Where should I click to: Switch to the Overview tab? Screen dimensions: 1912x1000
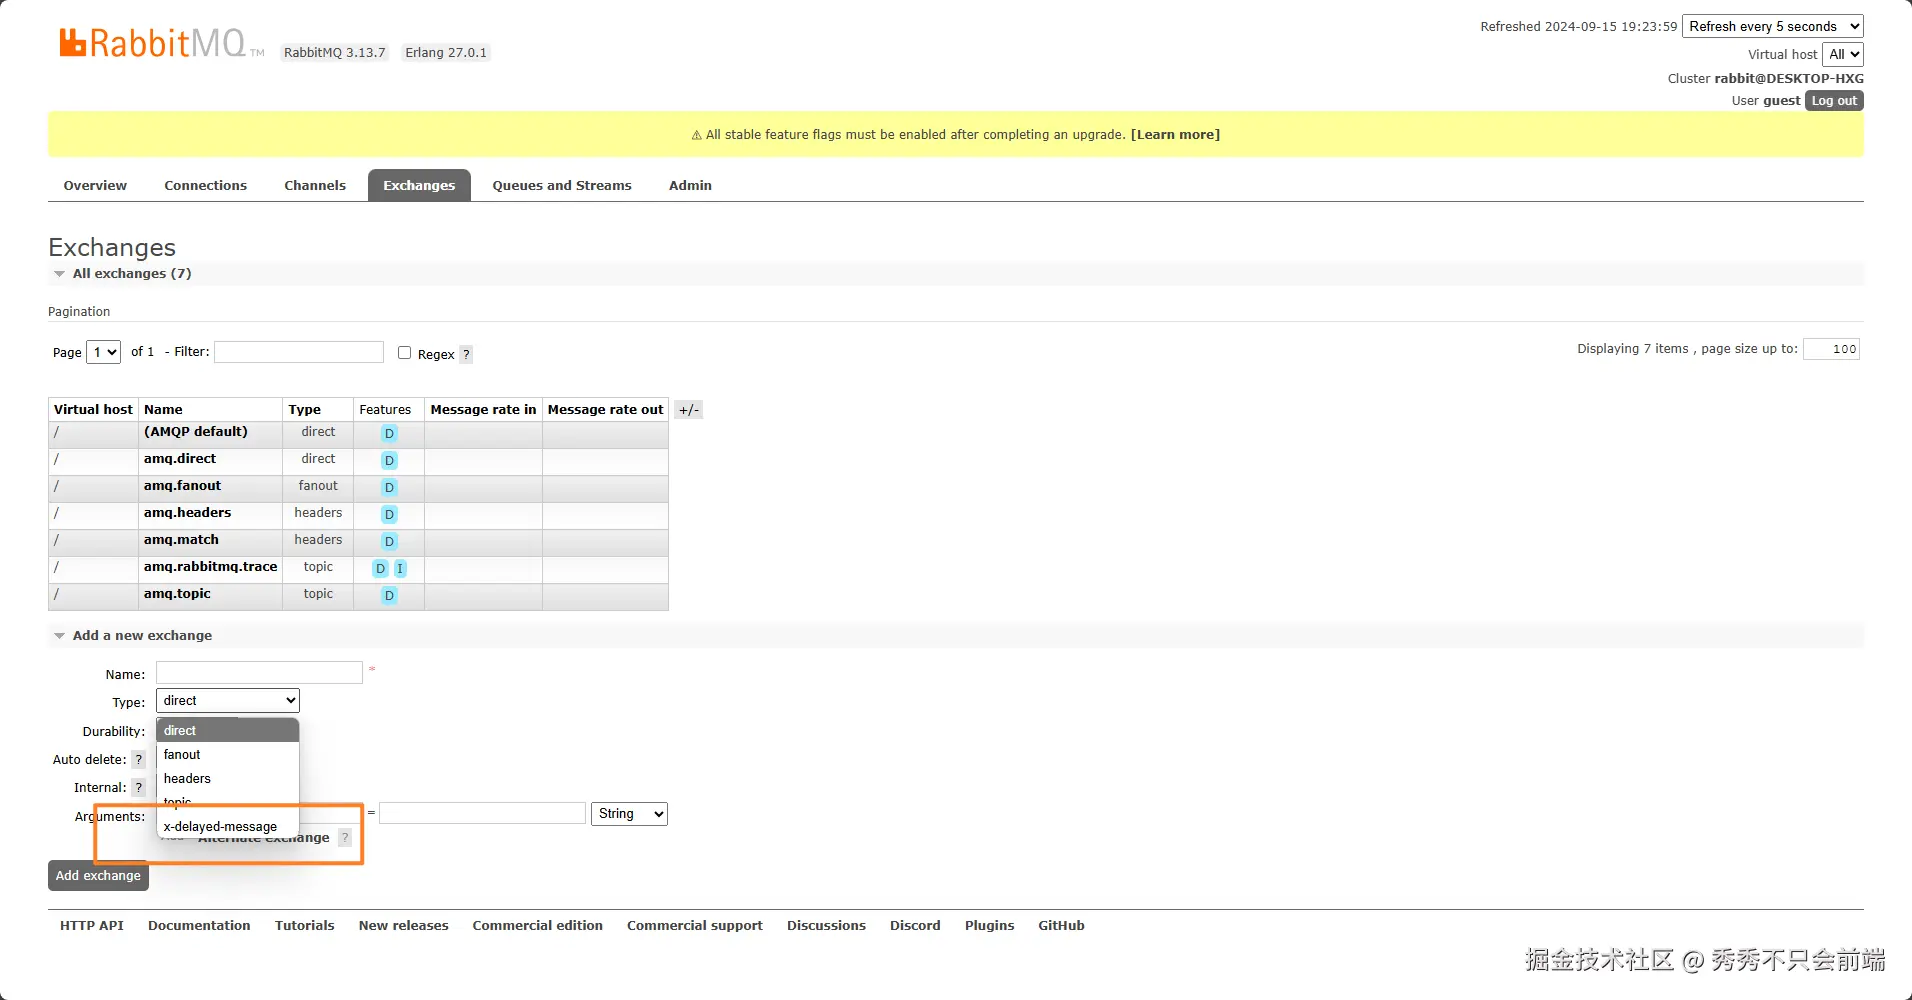pos(95,186)
